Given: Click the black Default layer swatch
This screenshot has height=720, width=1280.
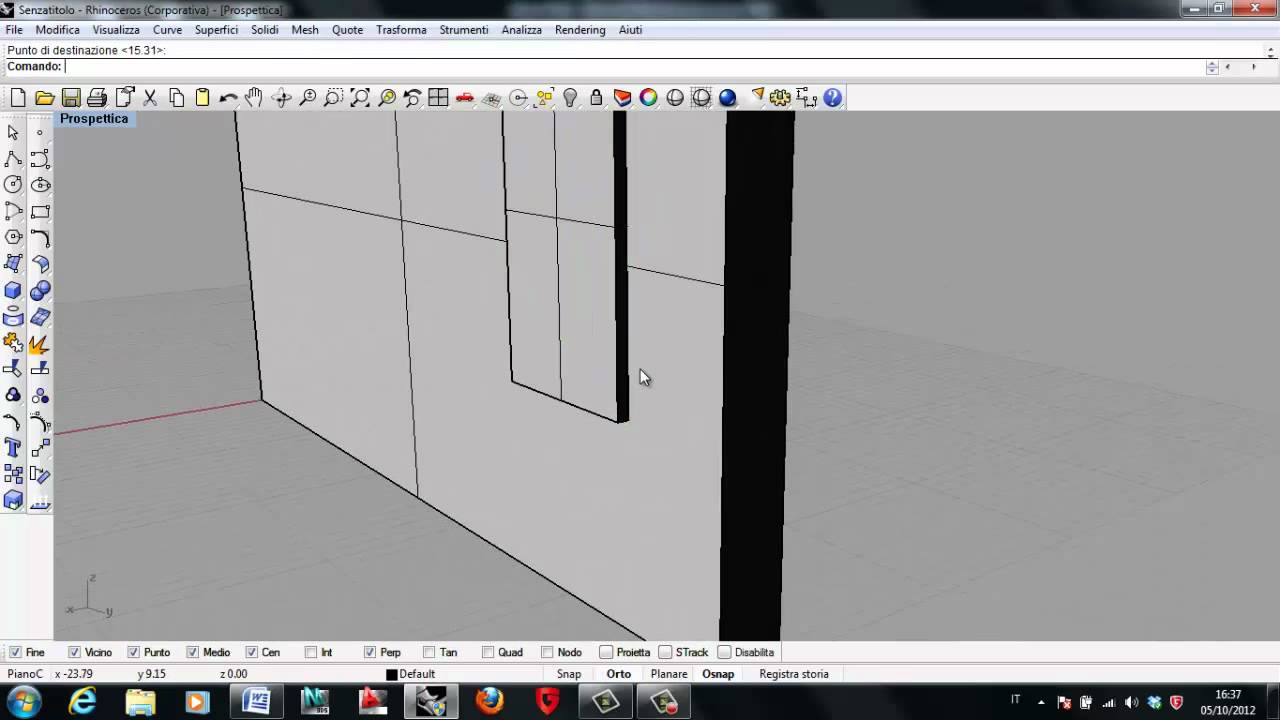Looking at the screenshot, I should click(392, 675).
